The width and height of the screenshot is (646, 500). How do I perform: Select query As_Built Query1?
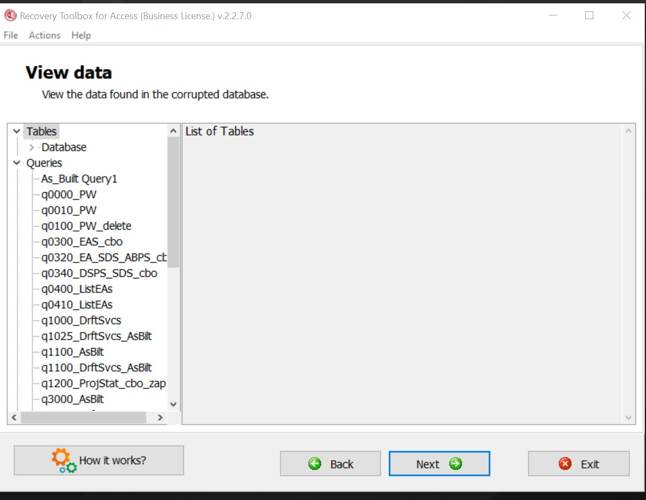pos(79,179)
